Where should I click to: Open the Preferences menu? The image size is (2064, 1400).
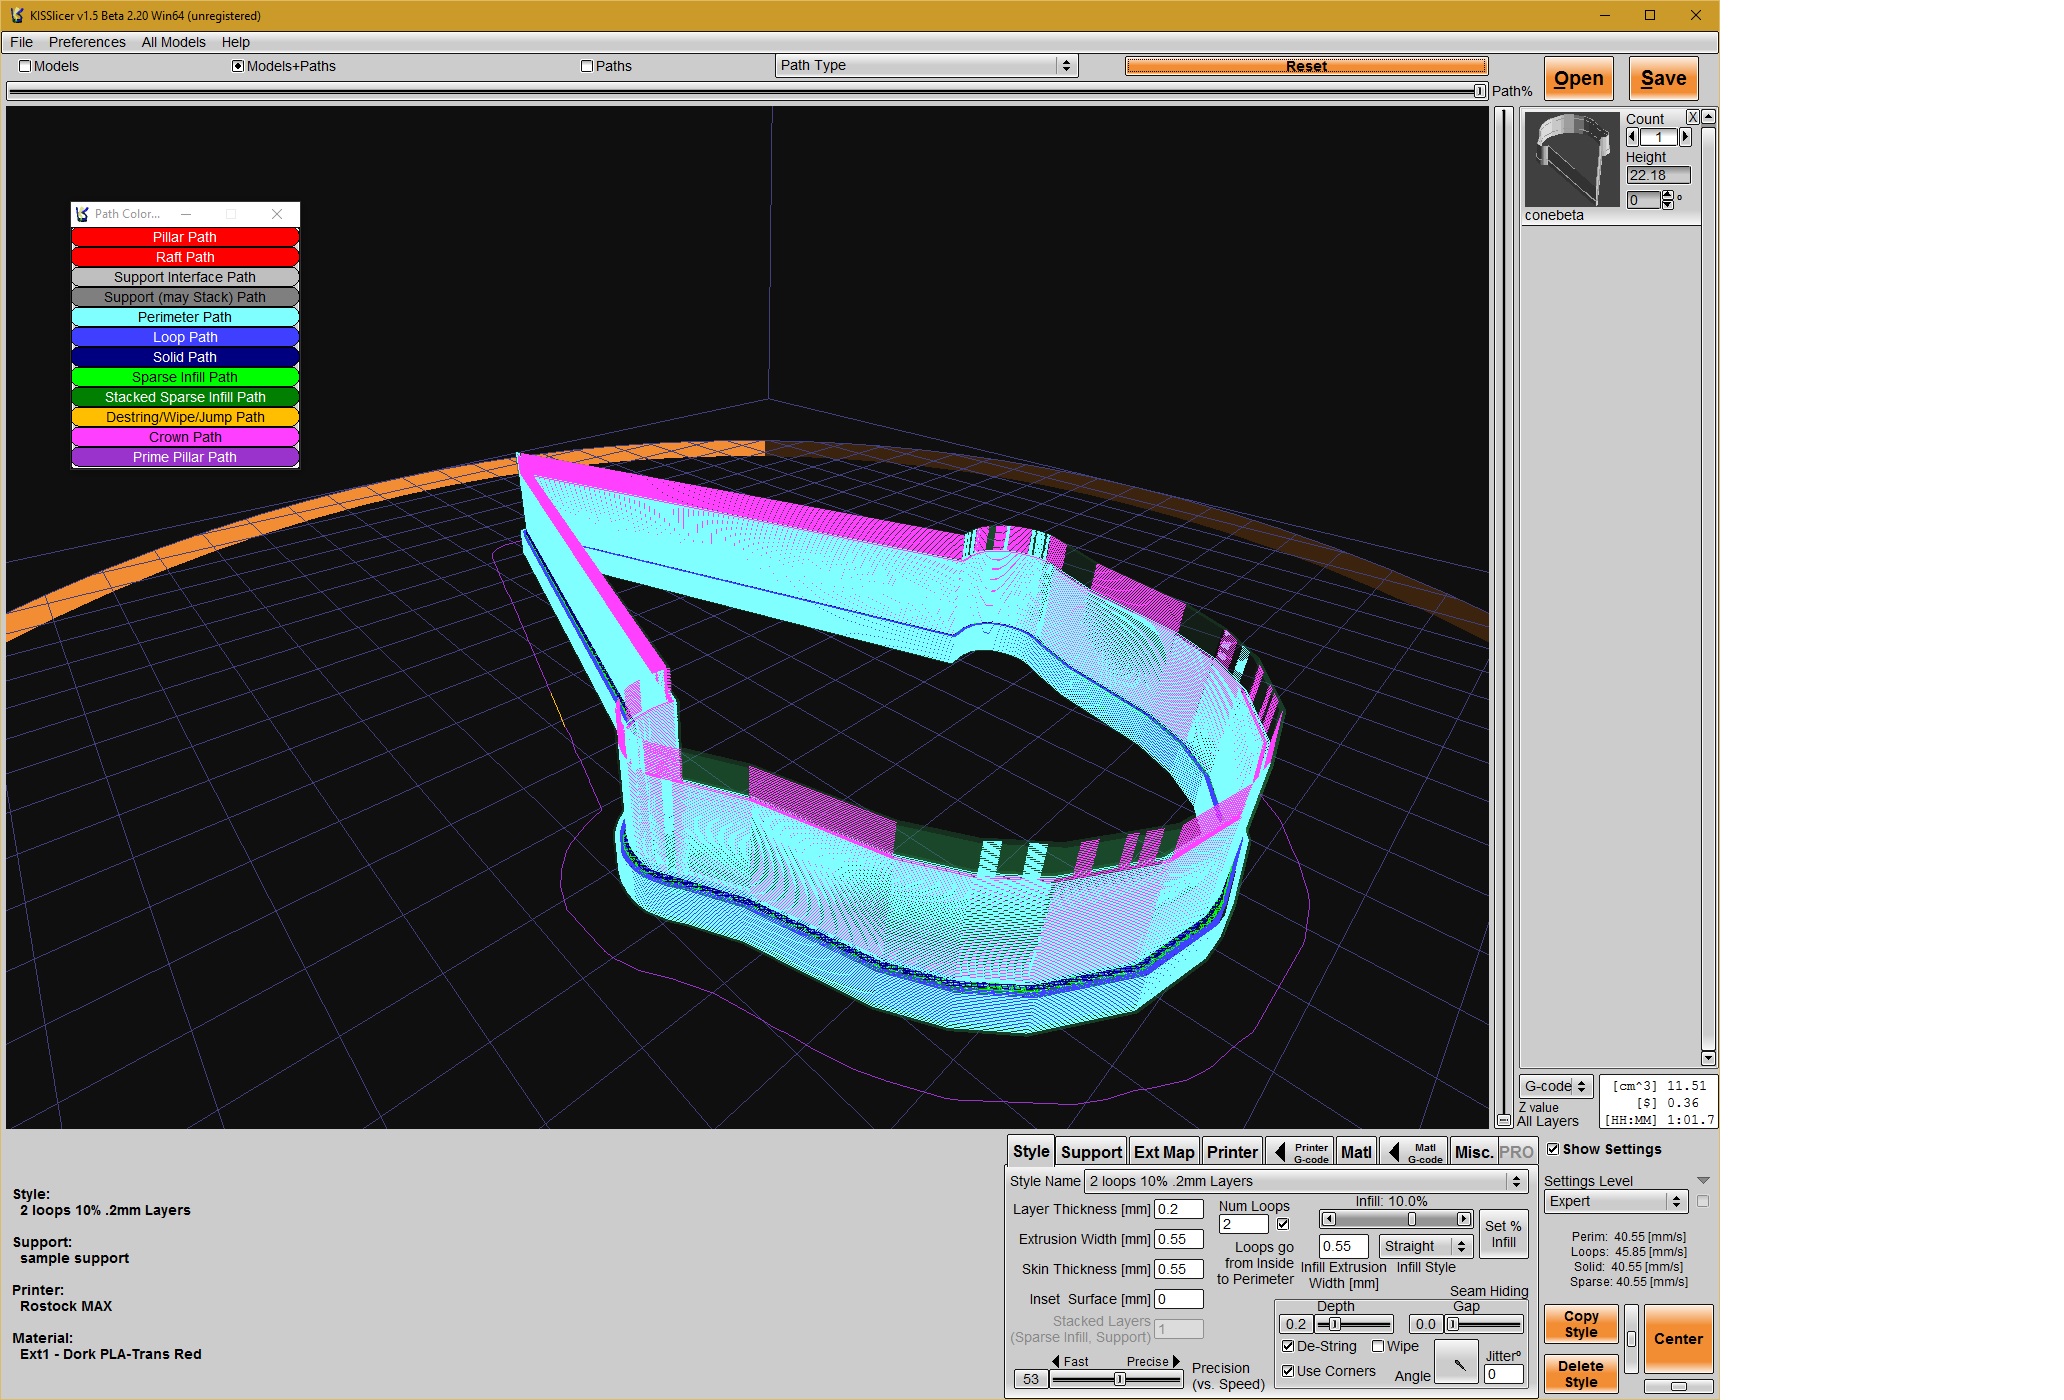point(87,42)
